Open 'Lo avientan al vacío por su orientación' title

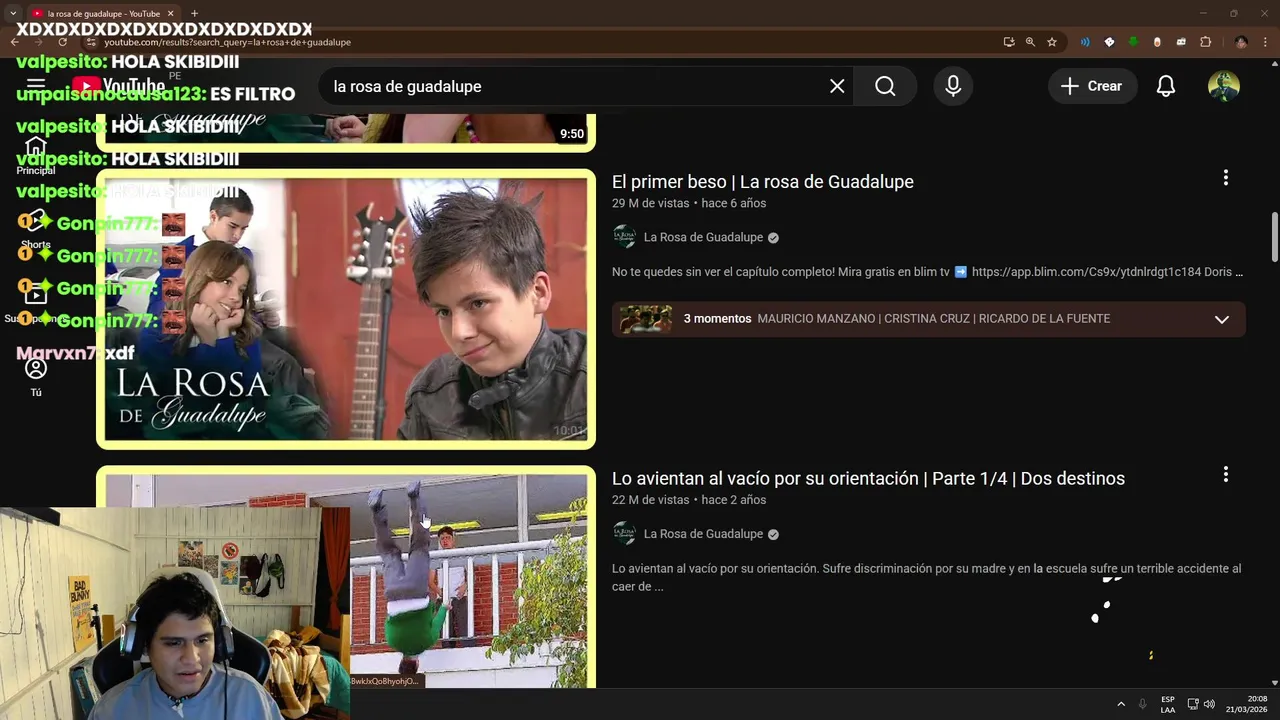tap(868, 478)
